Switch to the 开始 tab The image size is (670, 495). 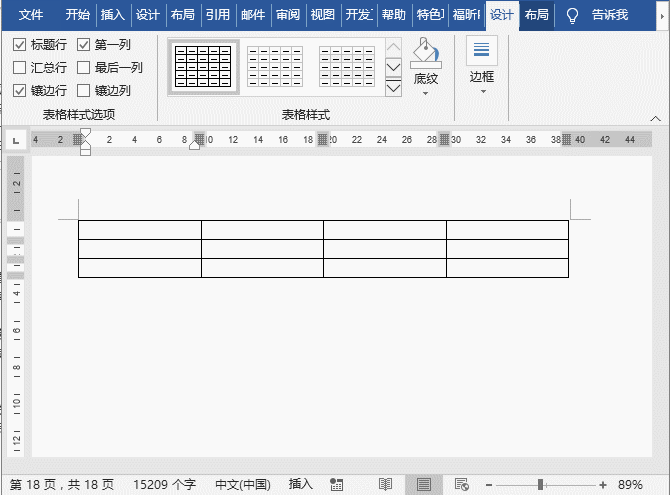pos(77,15)
